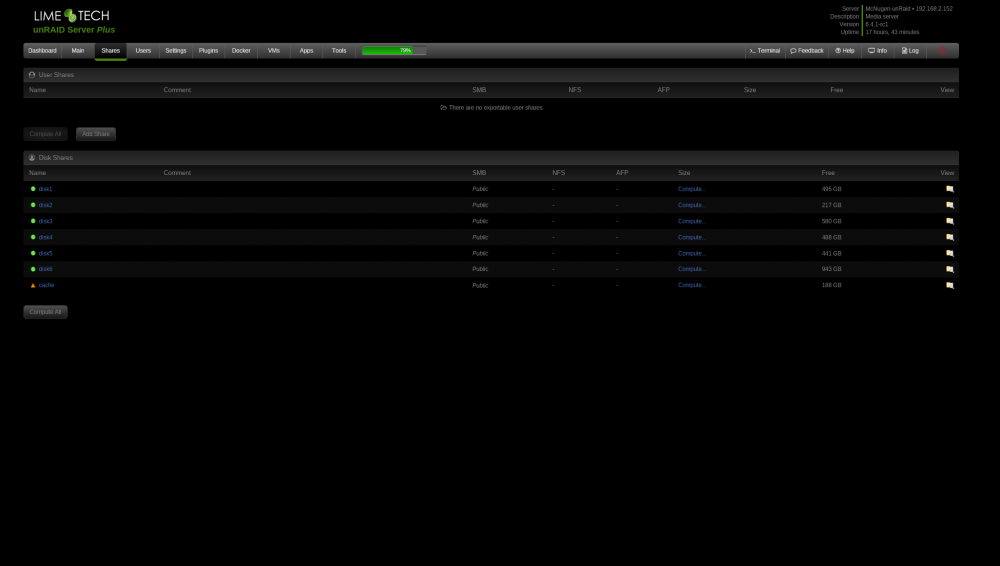Open the Apps tab
The image size is (1000, 566).
pyautogui.click(x=306, y=50)
